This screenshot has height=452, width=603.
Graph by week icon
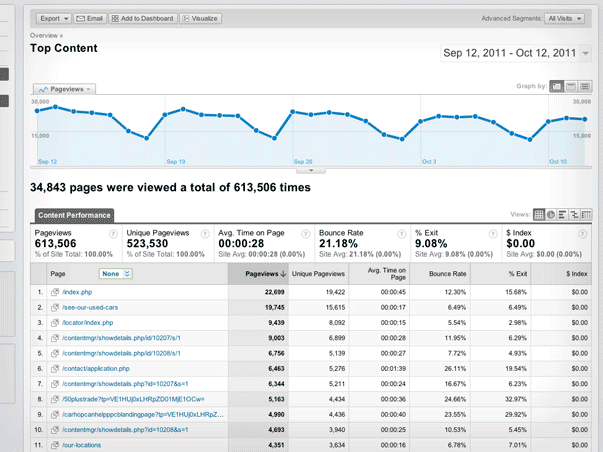571,86
